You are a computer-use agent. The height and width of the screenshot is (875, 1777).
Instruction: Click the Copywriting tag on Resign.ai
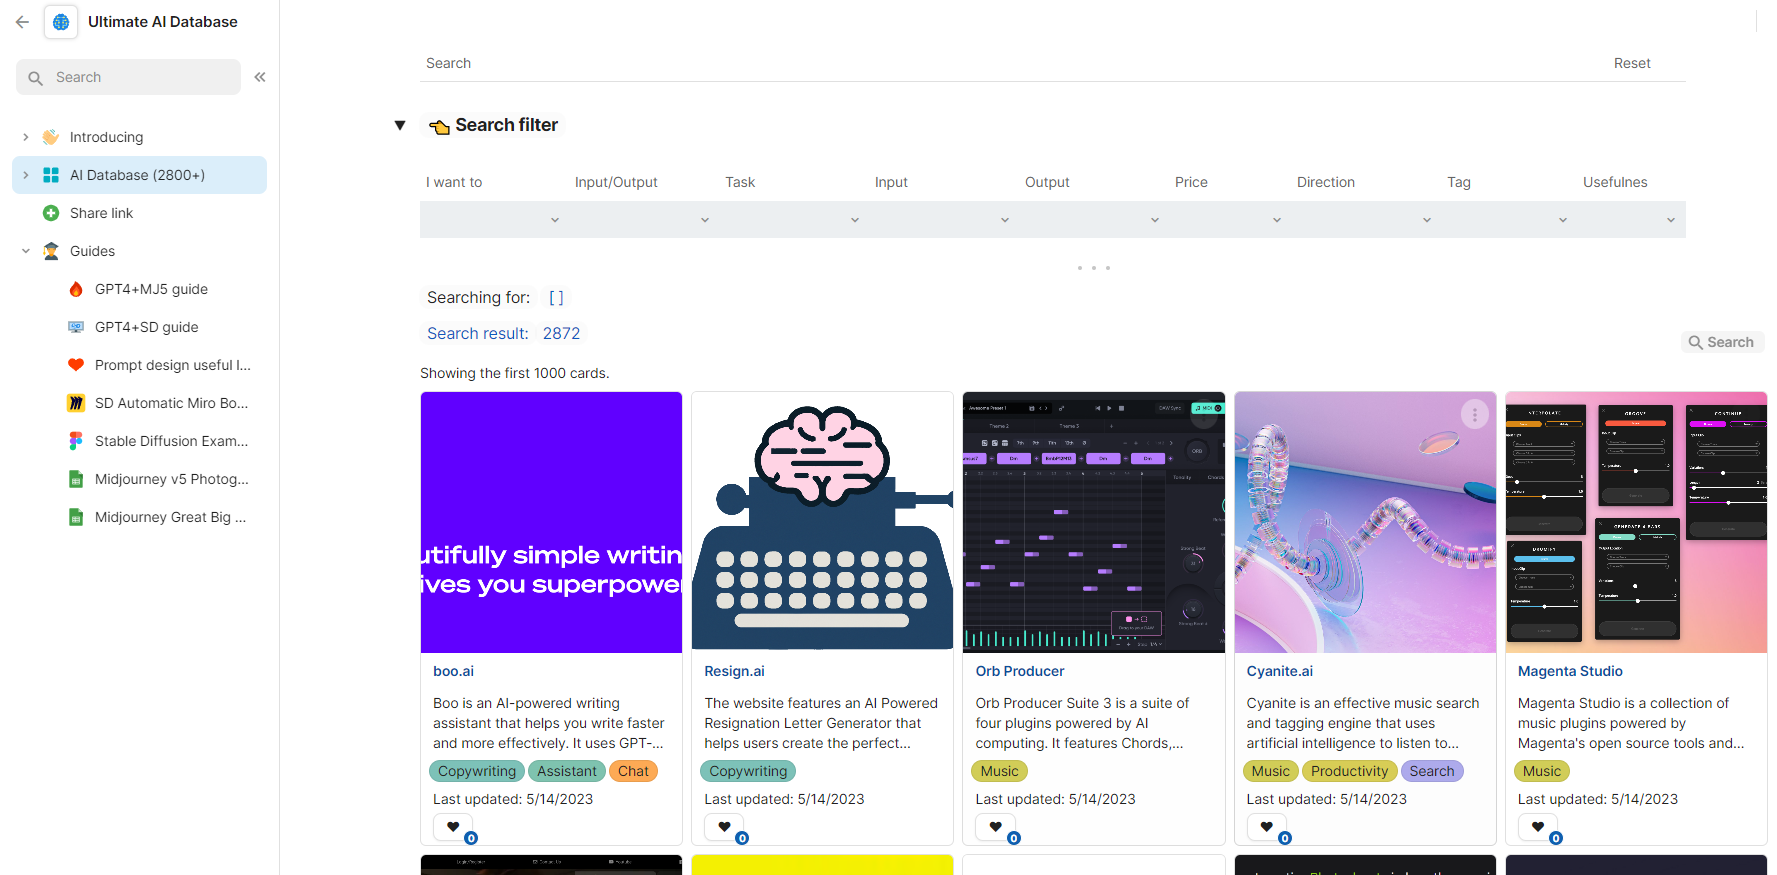click(748, 771)
